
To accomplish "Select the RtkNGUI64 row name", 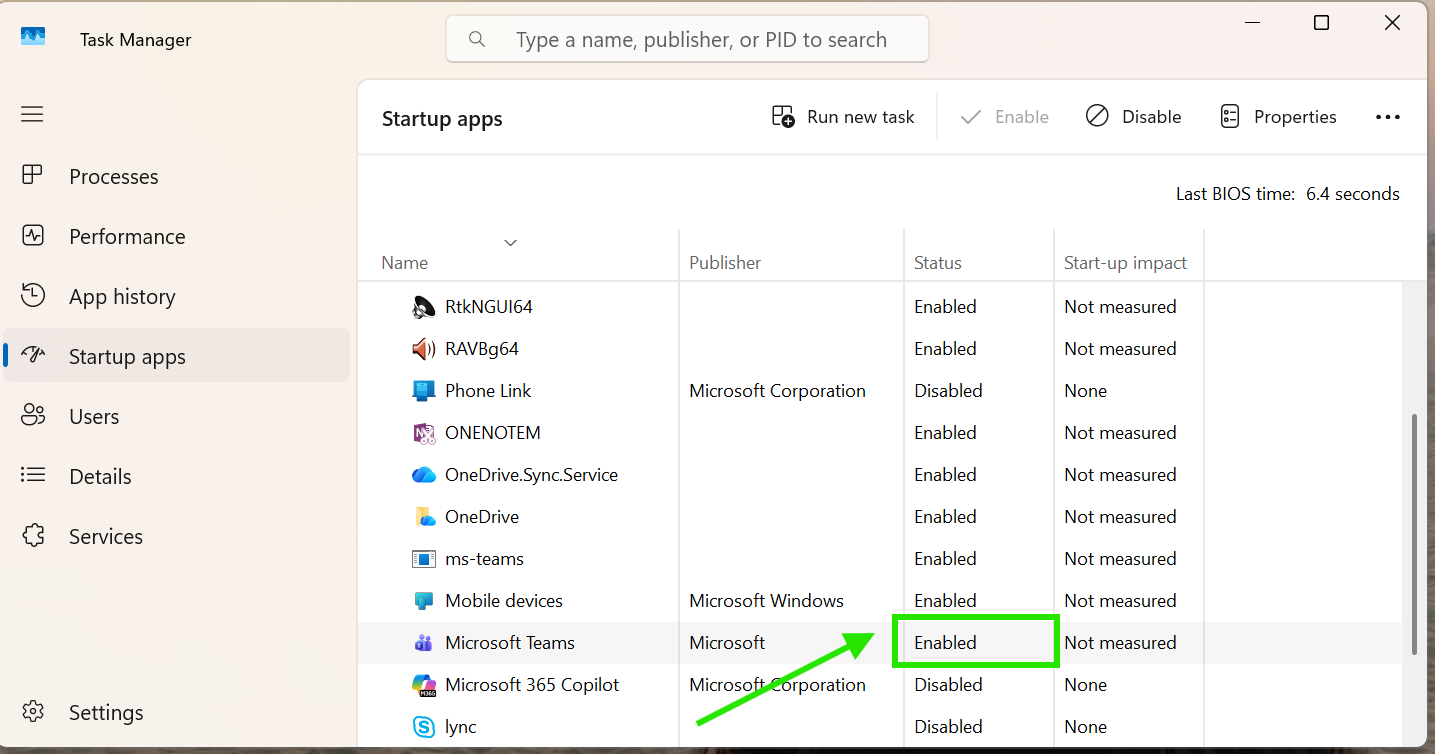I will point(489,307).
